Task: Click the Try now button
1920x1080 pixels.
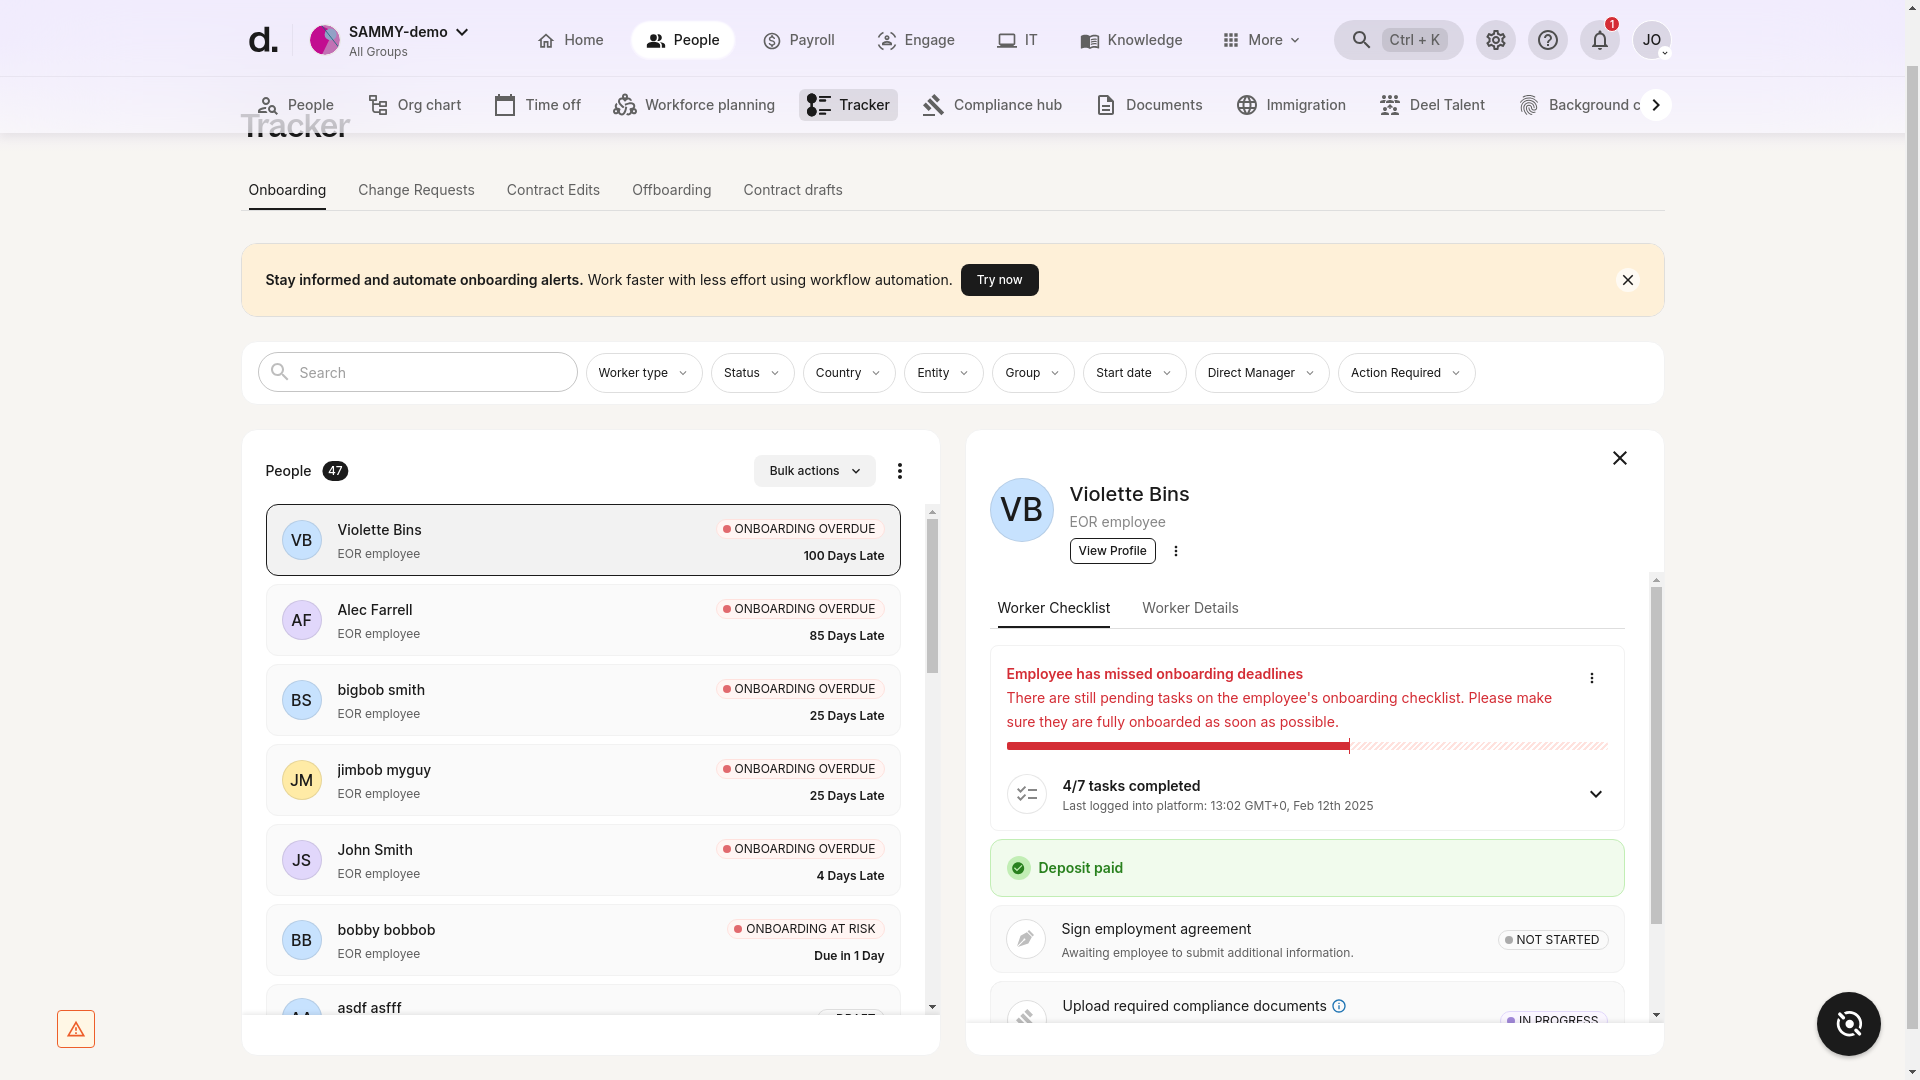Action: tap(999, 280)
